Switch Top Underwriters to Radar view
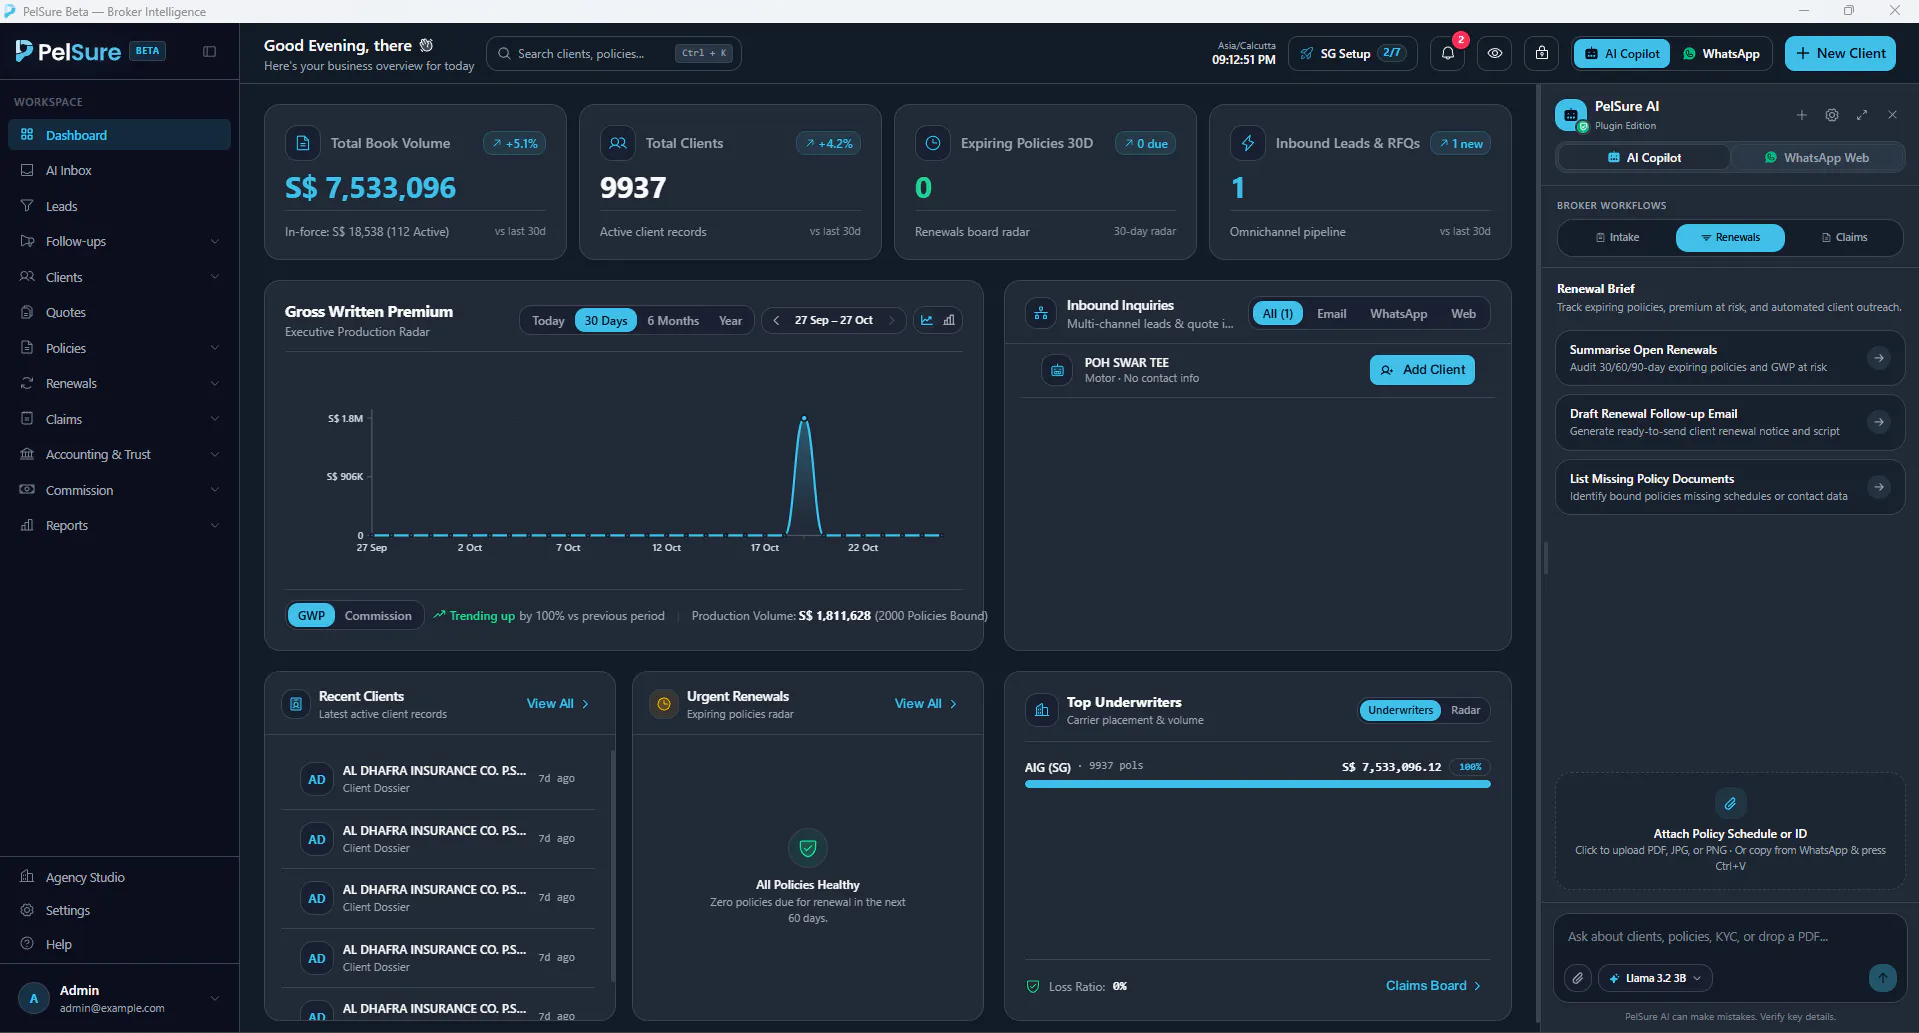The image size is (1919, 1033). pyautogui.click(x=1465, y=710)
